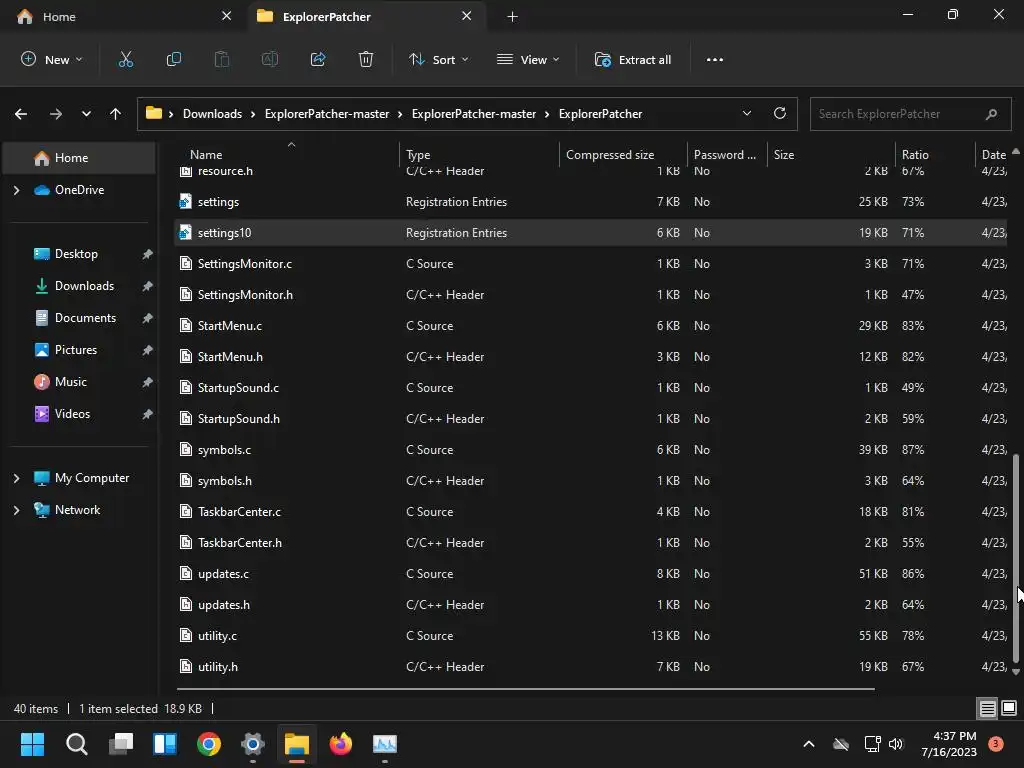The height and width of the screenshot is (768, 1024).
Task: Switch to large thumbnails view icon
Action: tap(1009, 708)
